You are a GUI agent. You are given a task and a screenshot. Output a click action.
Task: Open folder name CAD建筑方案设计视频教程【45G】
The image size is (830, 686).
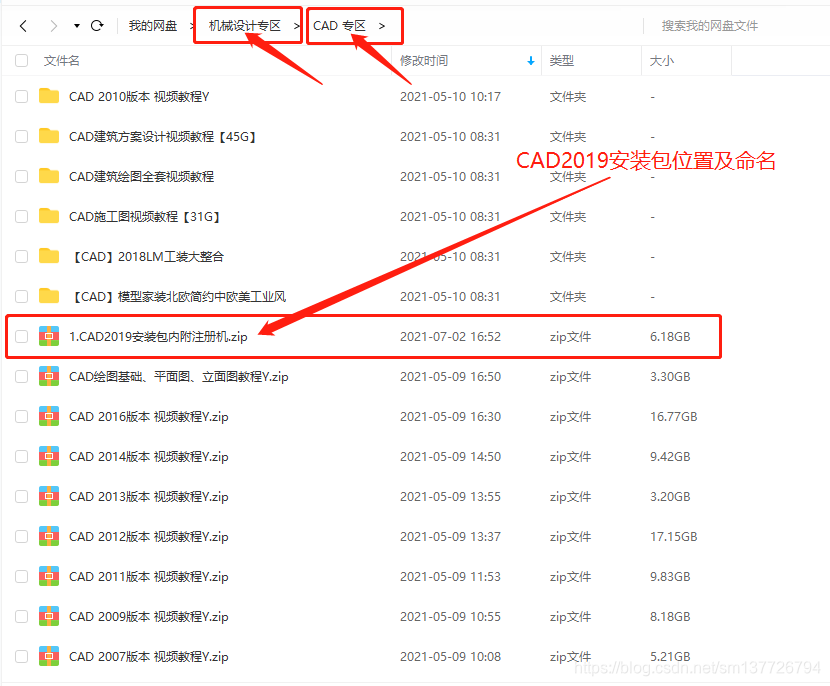(163, 137)
